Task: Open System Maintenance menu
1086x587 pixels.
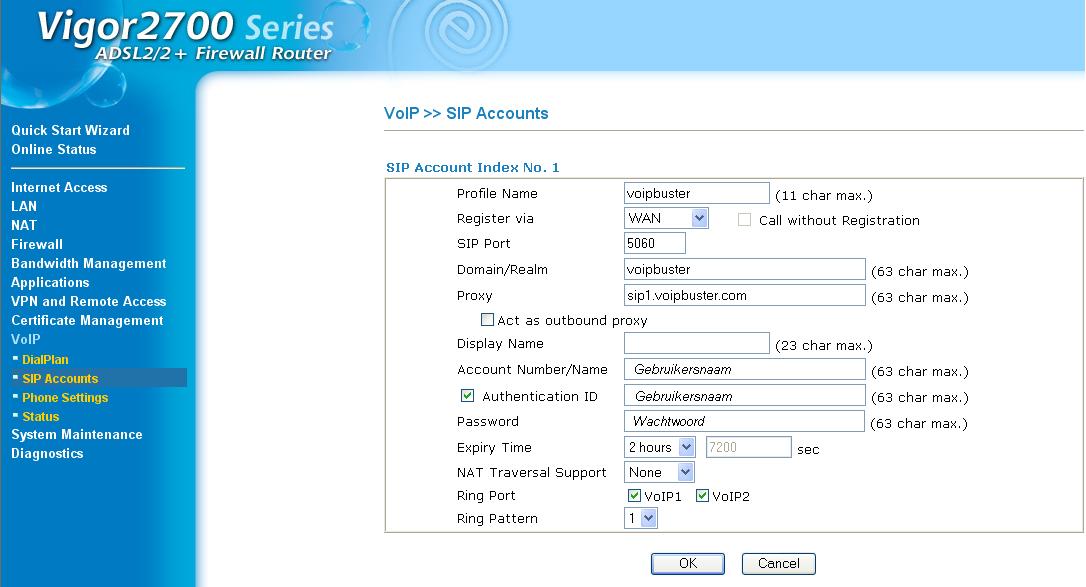Action: coord(77,435)
